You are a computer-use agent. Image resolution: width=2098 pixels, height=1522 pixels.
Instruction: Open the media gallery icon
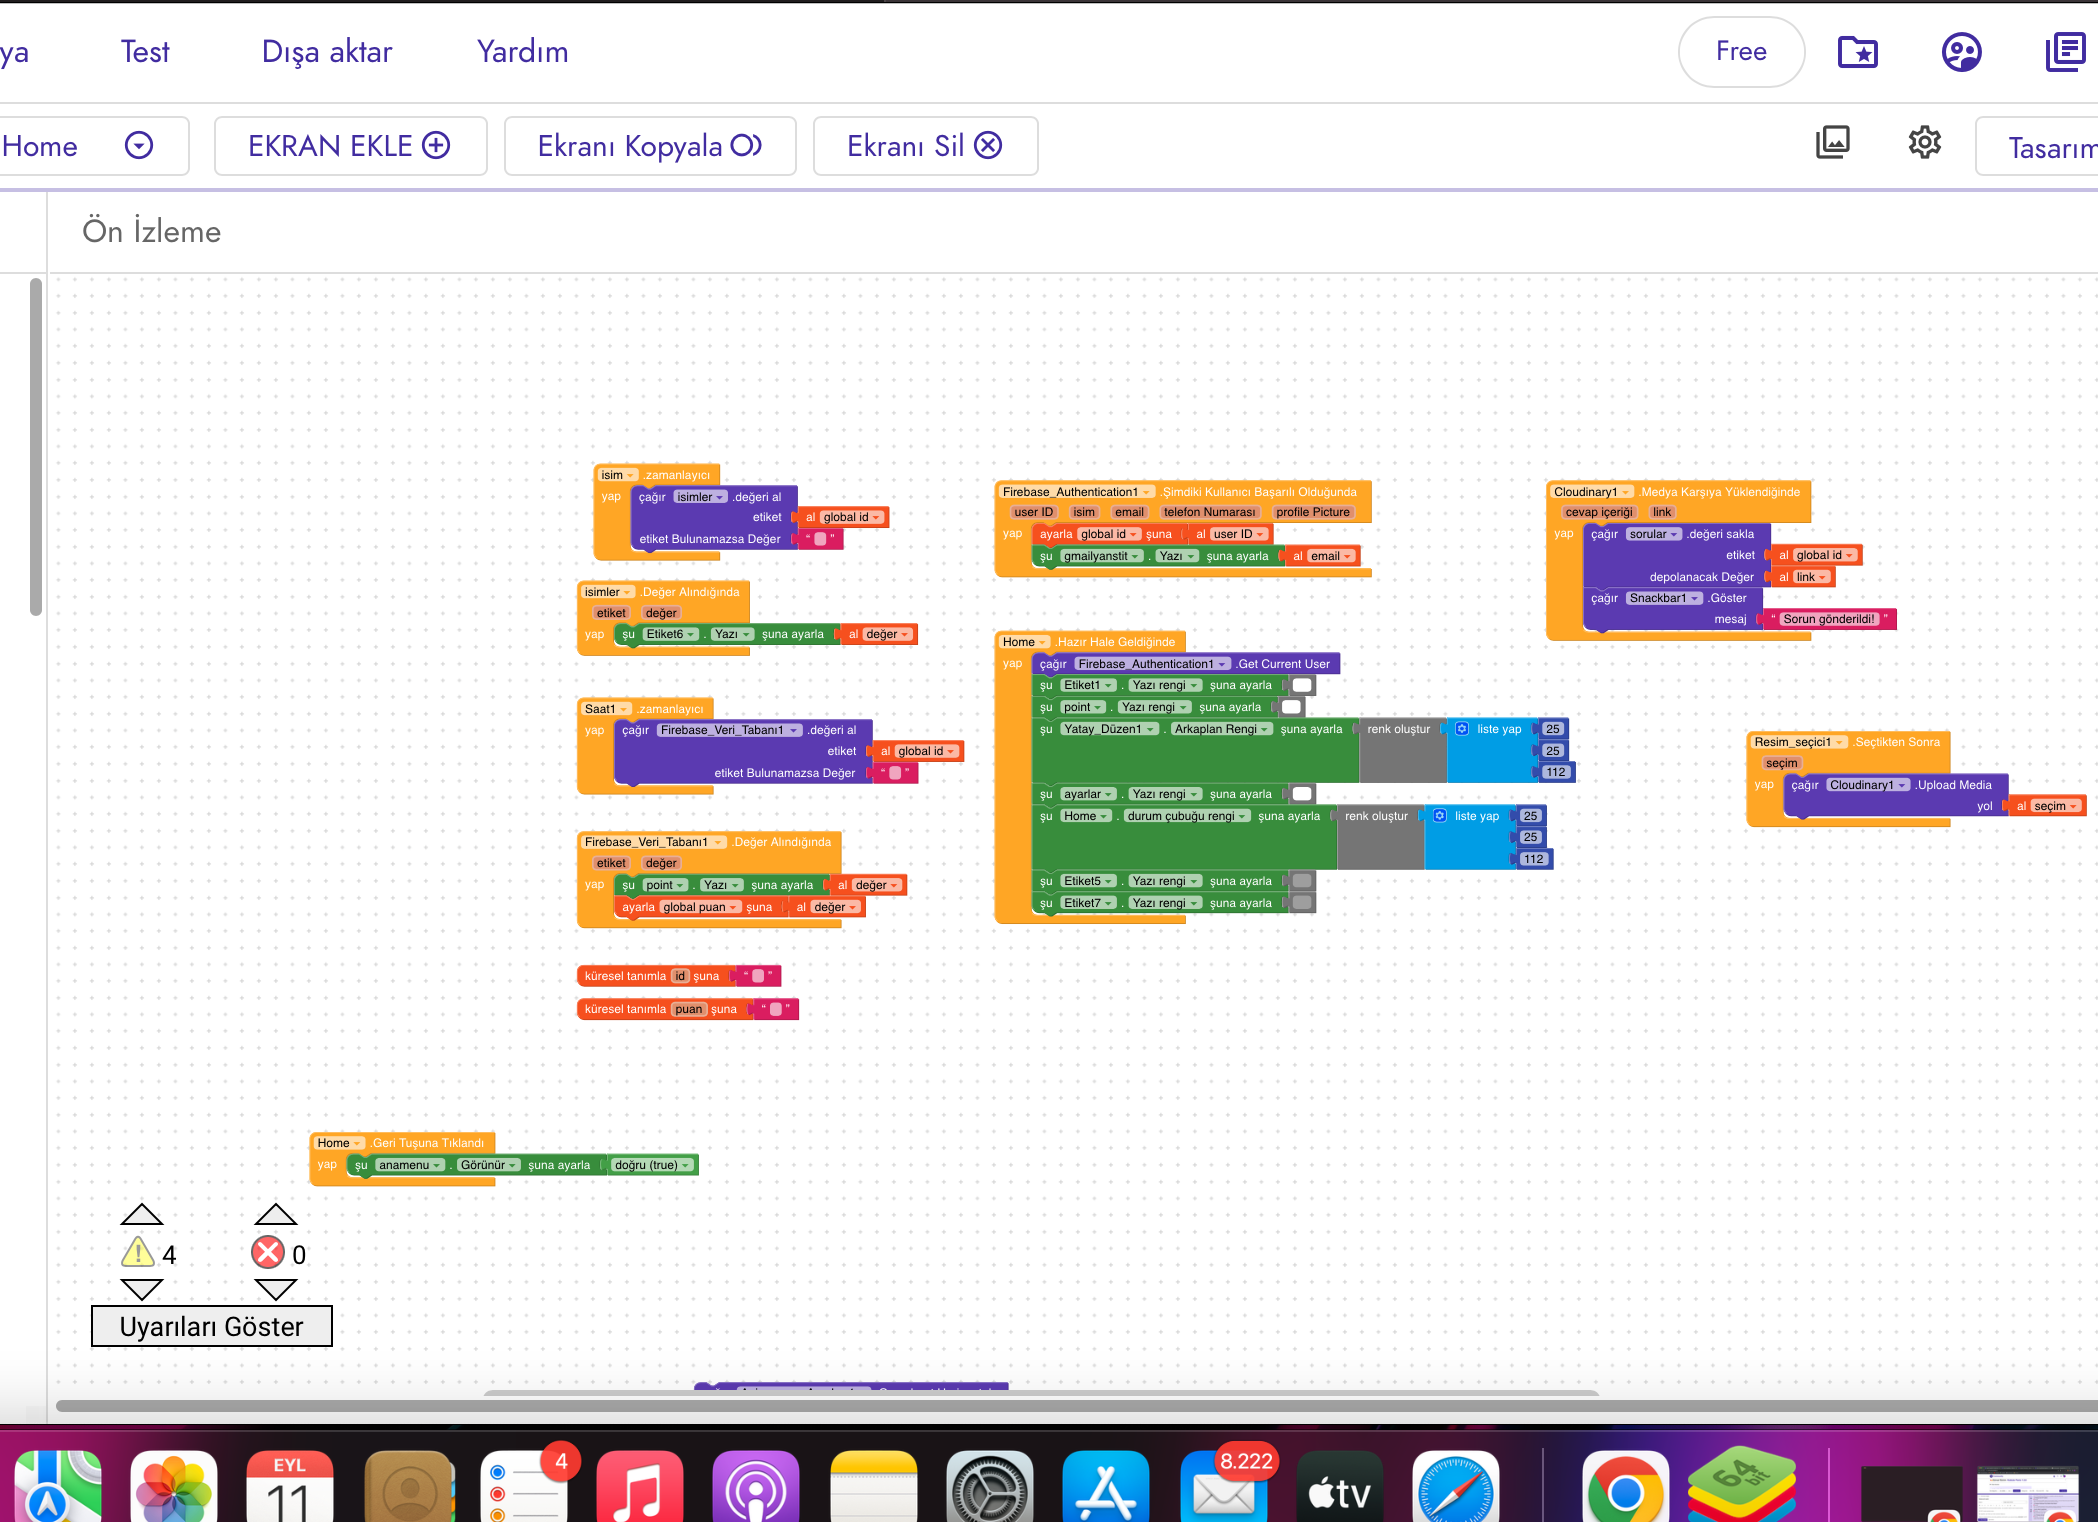click(x=1832, y=143)
